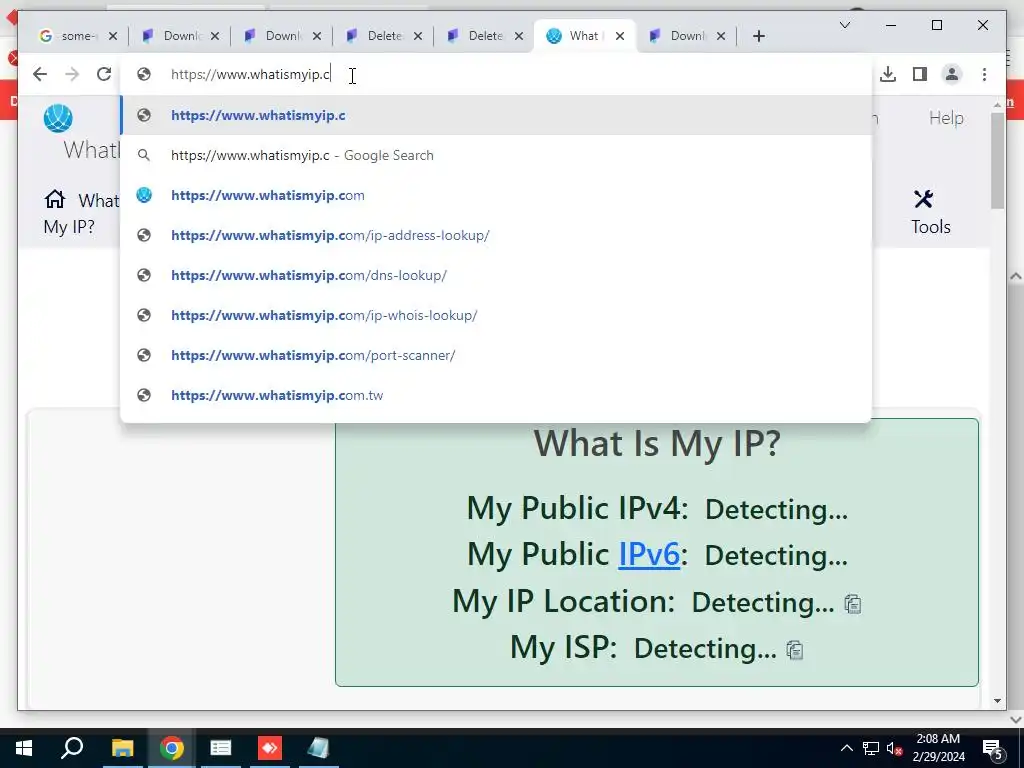Viewport: 1024px width, 768px height.
Task: Open the Tools wrench icon
Action: 924,199
